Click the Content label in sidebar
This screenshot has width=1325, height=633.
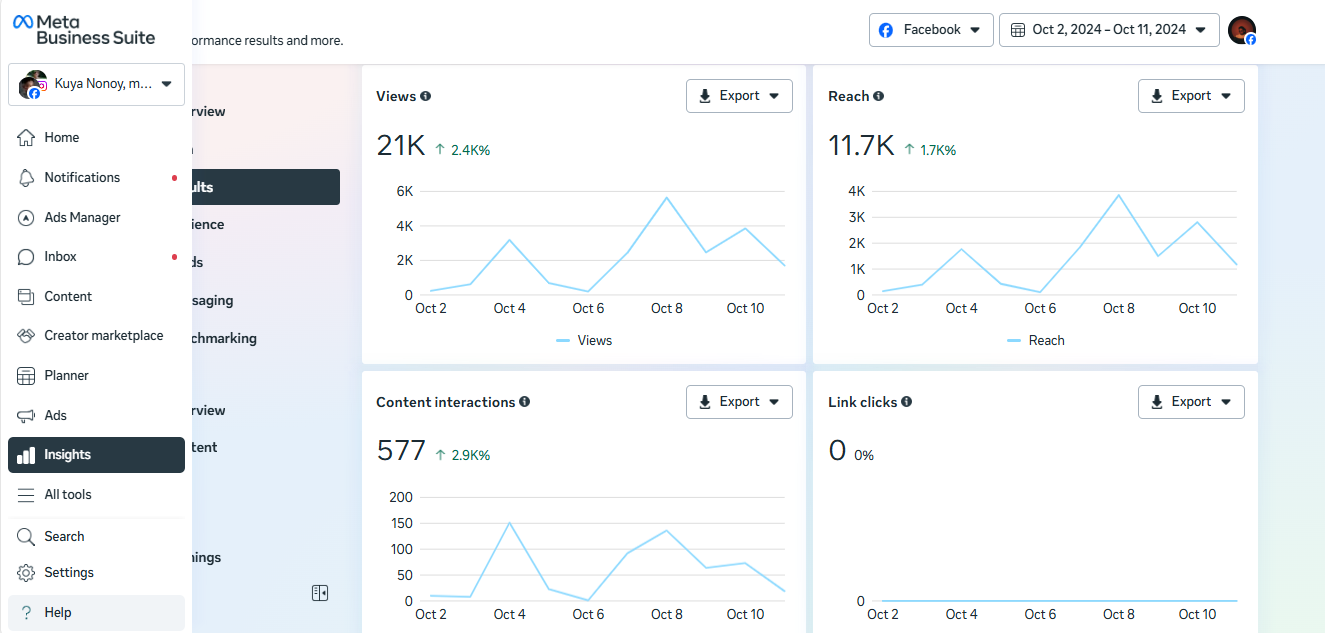(68, 296)
